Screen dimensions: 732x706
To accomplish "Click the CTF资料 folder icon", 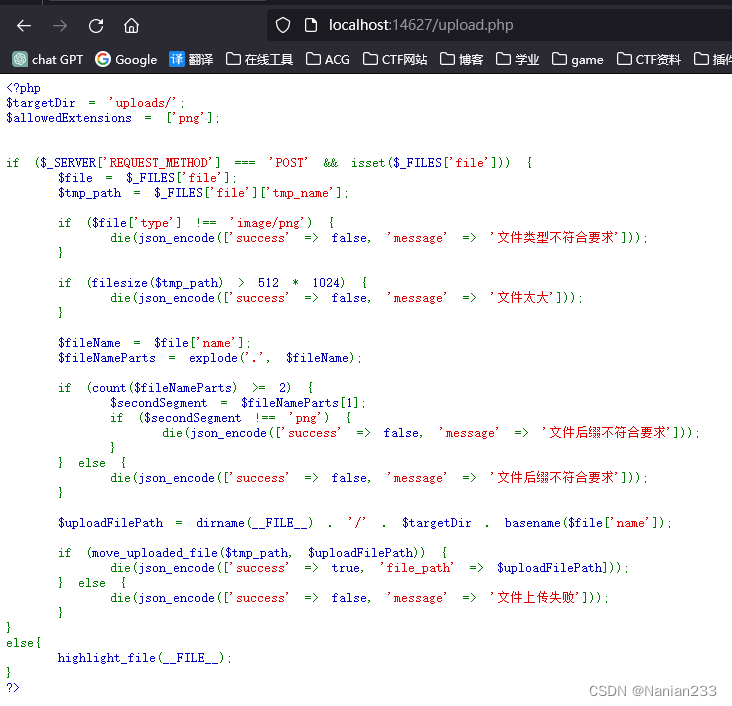I will pos(624,59).
